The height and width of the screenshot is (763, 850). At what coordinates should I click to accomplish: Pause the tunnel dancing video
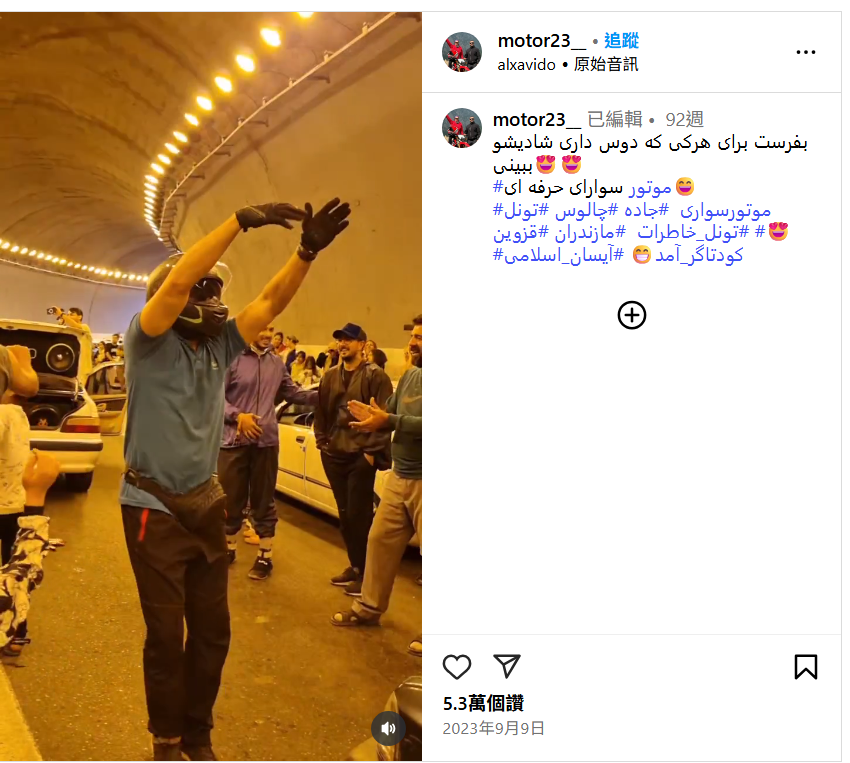click(x=211, y=386)
